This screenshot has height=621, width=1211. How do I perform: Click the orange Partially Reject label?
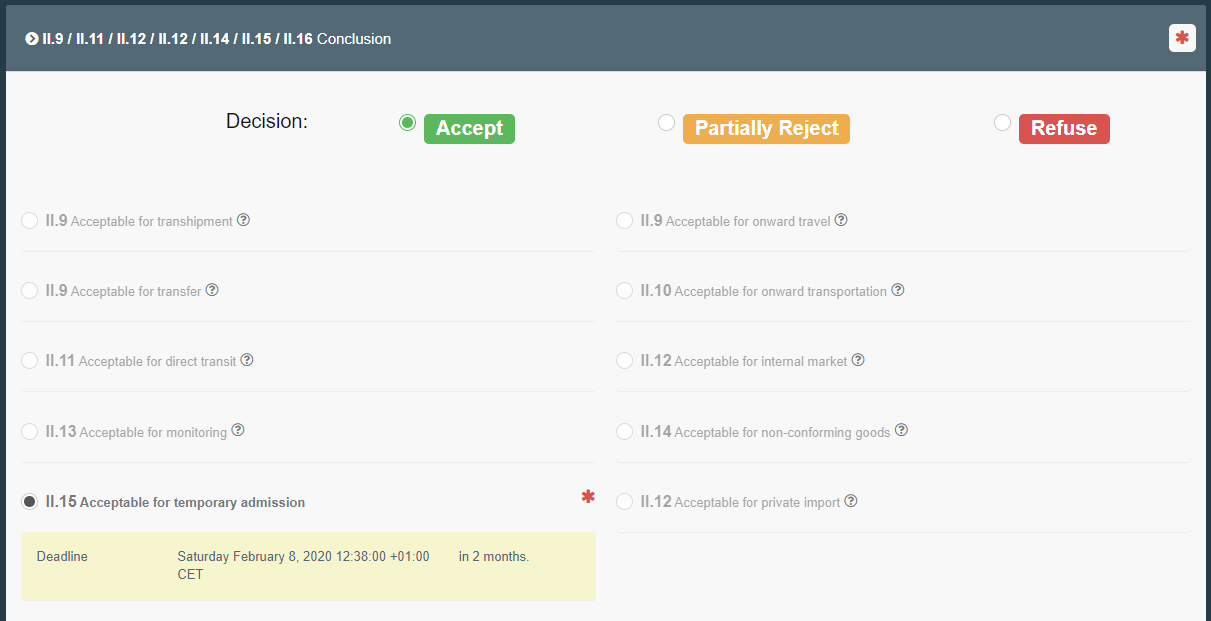(x=766, y=129)
